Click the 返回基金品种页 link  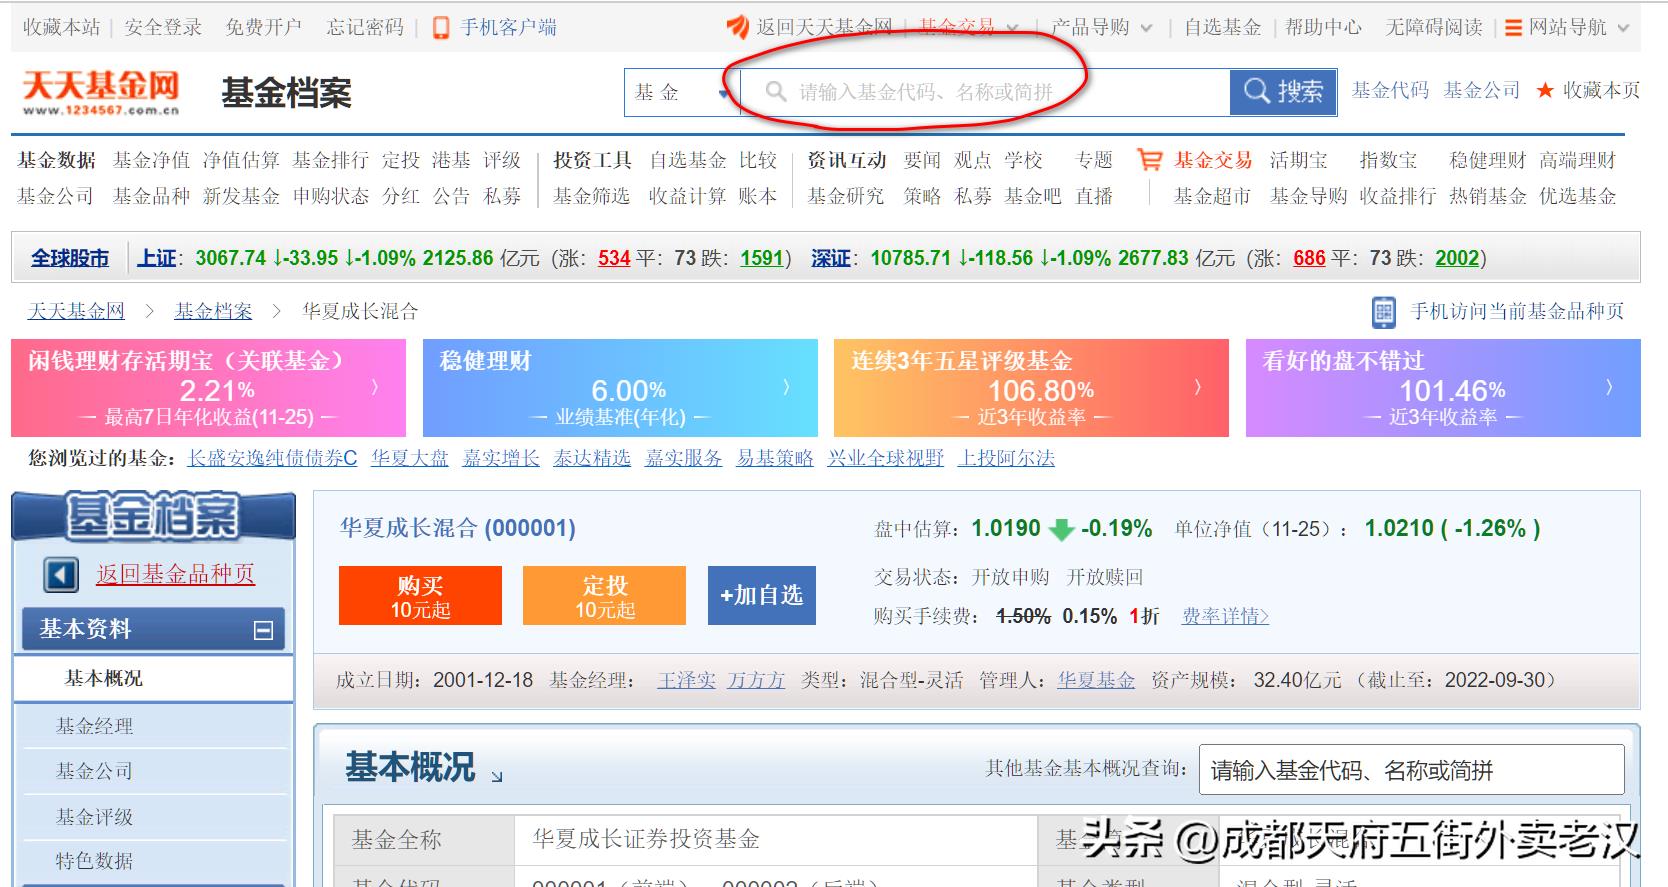click(x=176, y=574)
